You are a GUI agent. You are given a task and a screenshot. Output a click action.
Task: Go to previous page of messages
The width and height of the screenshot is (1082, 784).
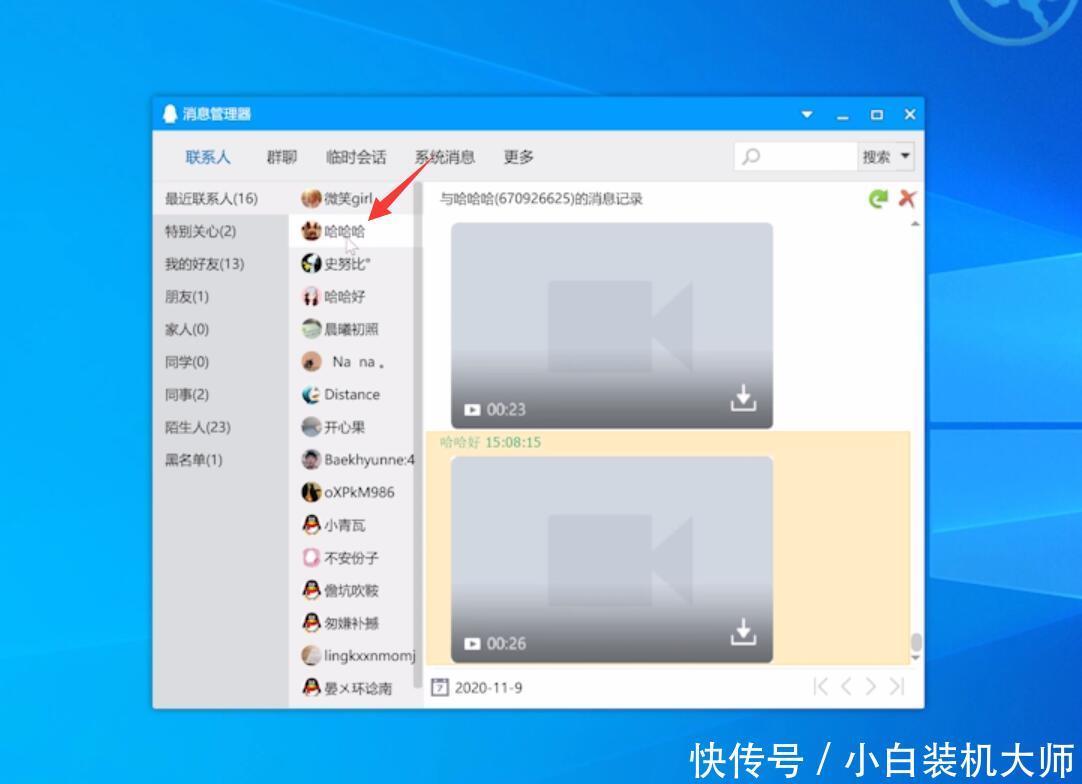[845, 687]
